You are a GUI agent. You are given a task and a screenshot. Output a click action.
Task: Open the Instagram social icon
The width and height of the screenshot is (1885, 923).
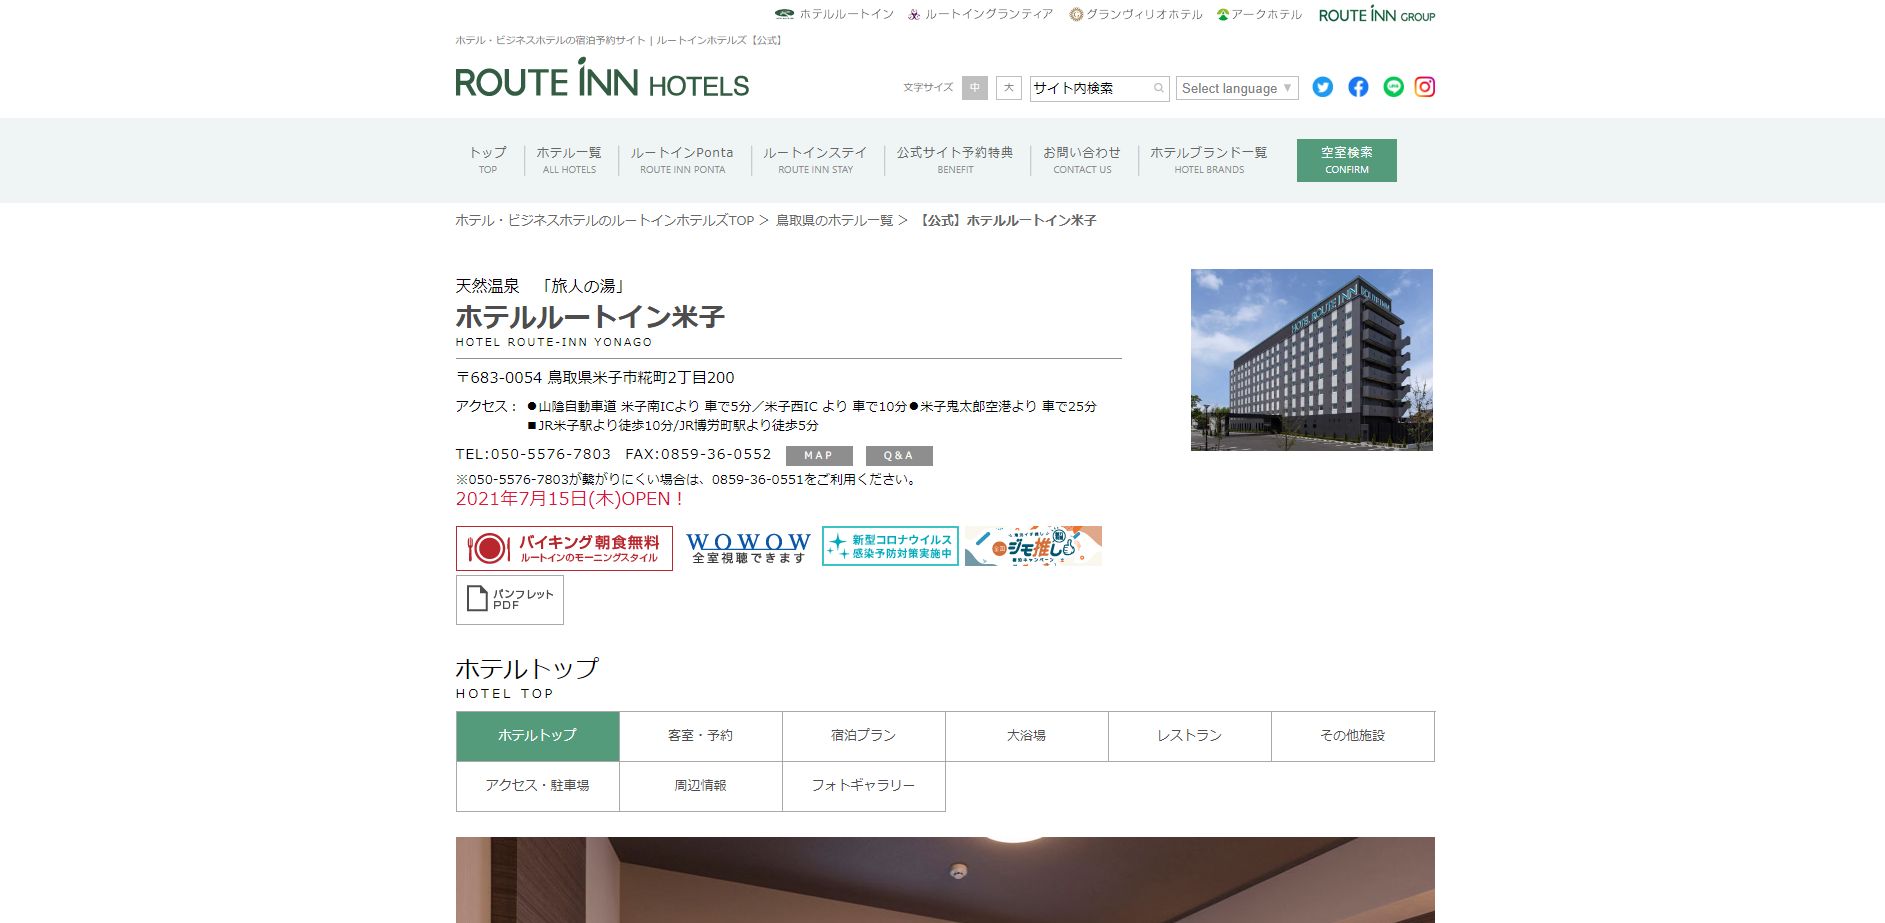(x=1425, y=87)
